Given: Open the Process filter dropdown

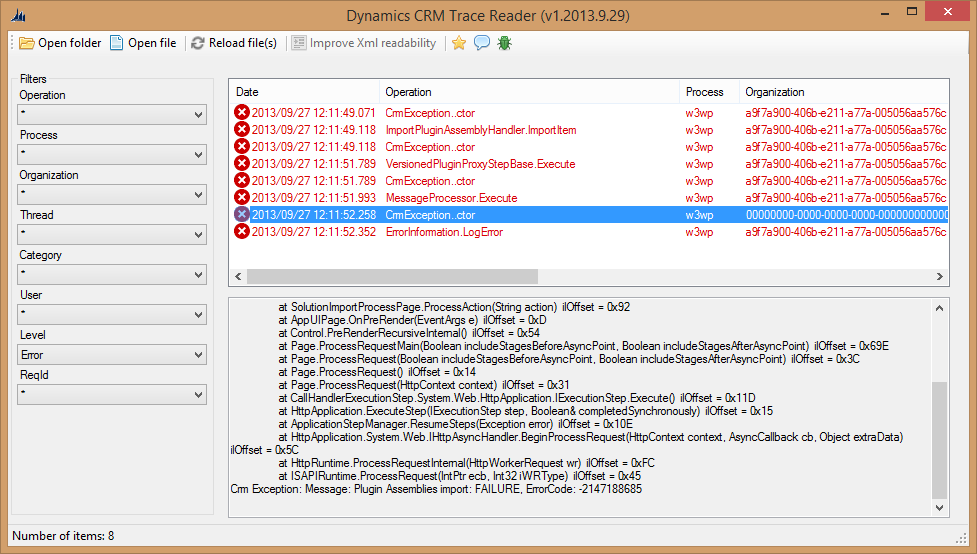Looking at the screenshot, I should (x=112, y=155).
